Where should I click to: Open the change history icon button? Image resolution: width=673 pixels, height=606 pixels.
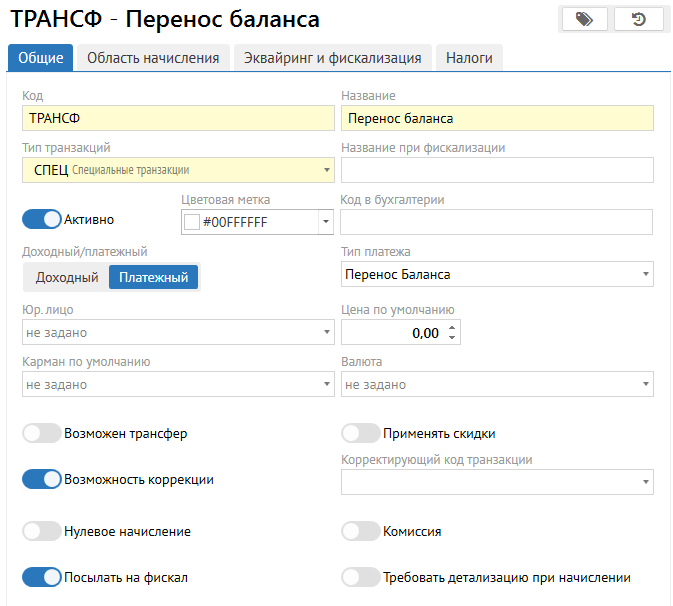tap(638, 19)
